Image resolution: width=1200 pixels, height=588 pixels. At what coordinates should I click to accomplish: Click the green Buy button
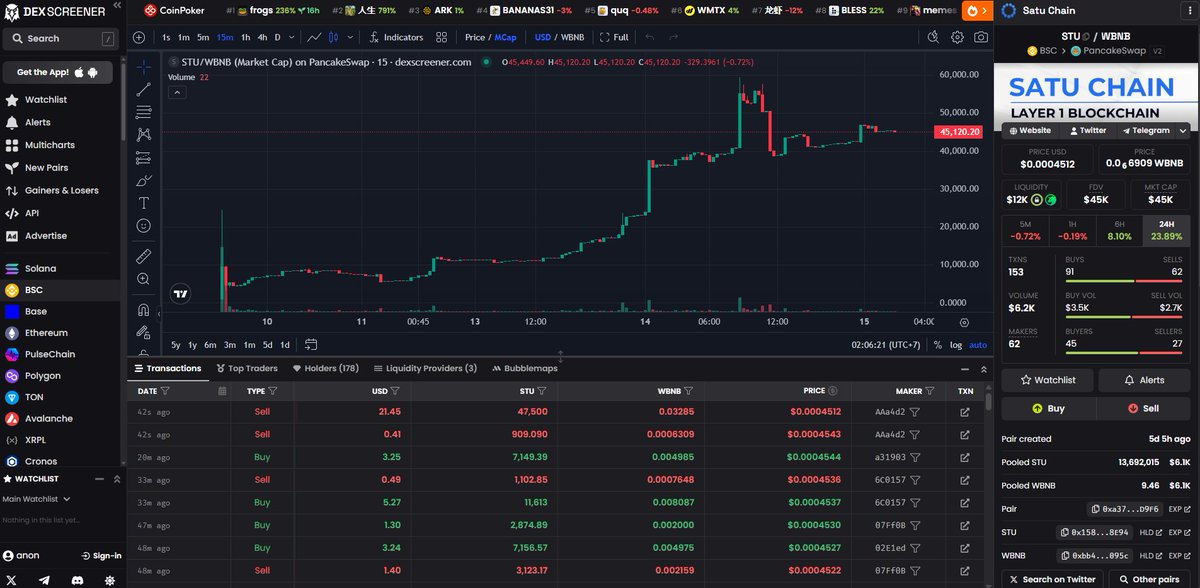tap(1049, 408)
